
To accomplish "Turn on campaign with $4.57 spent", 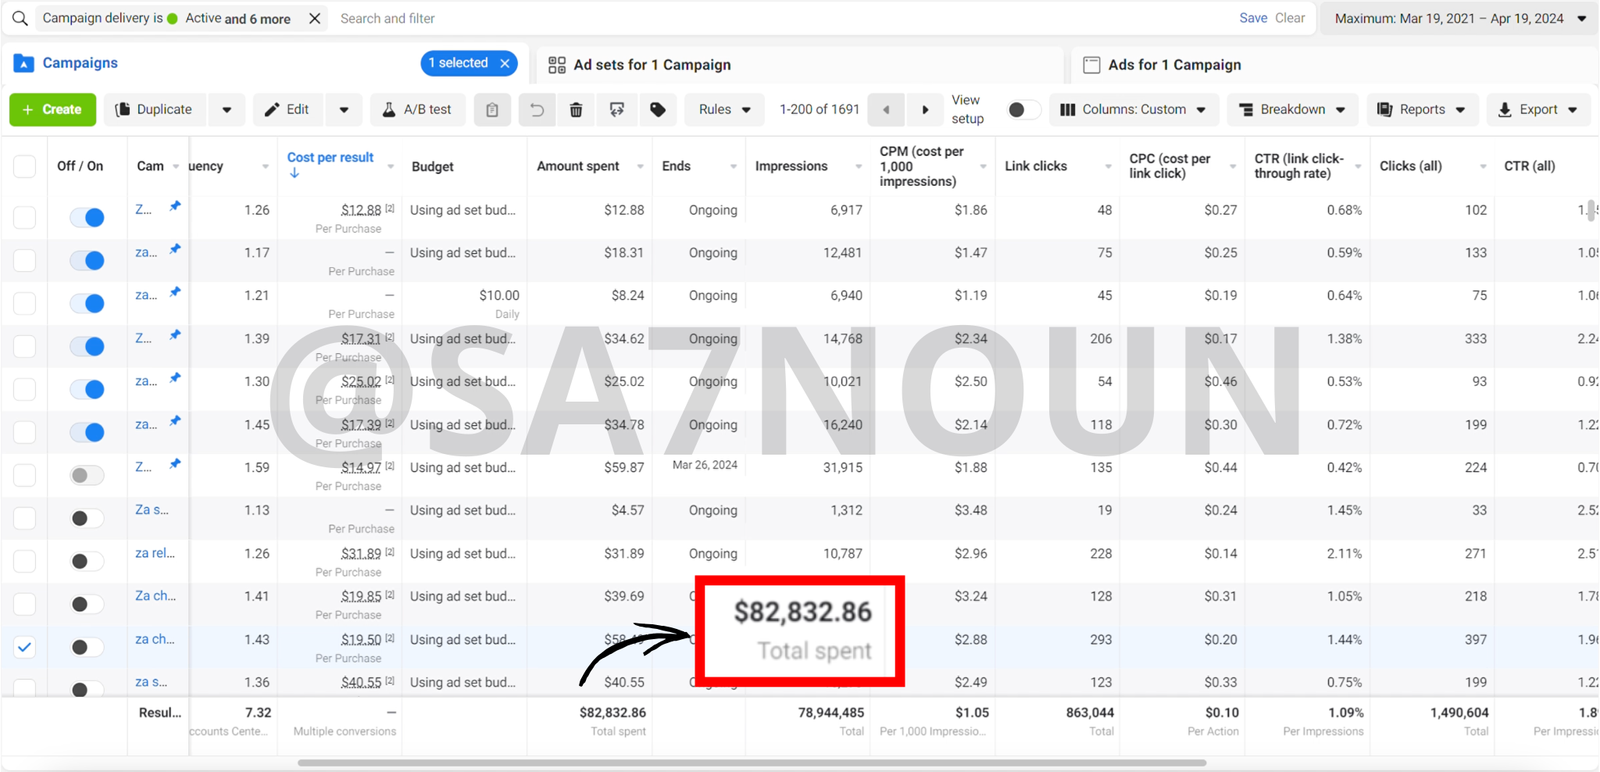I will click(87, 518).
